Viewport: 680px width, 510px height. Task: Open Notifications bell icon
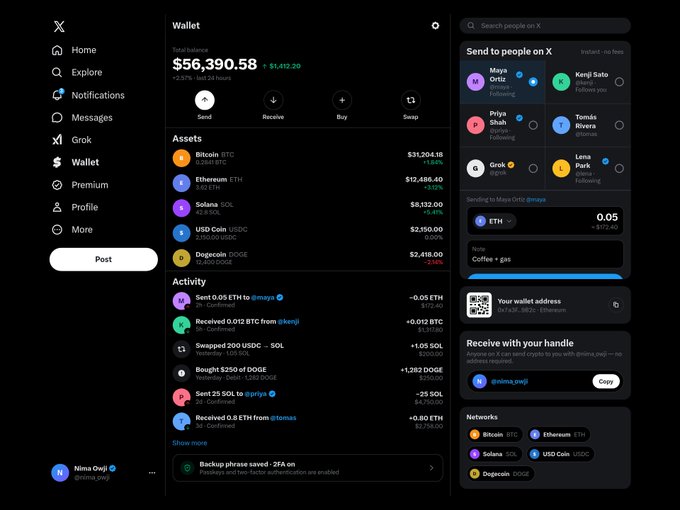coord(57,95)
